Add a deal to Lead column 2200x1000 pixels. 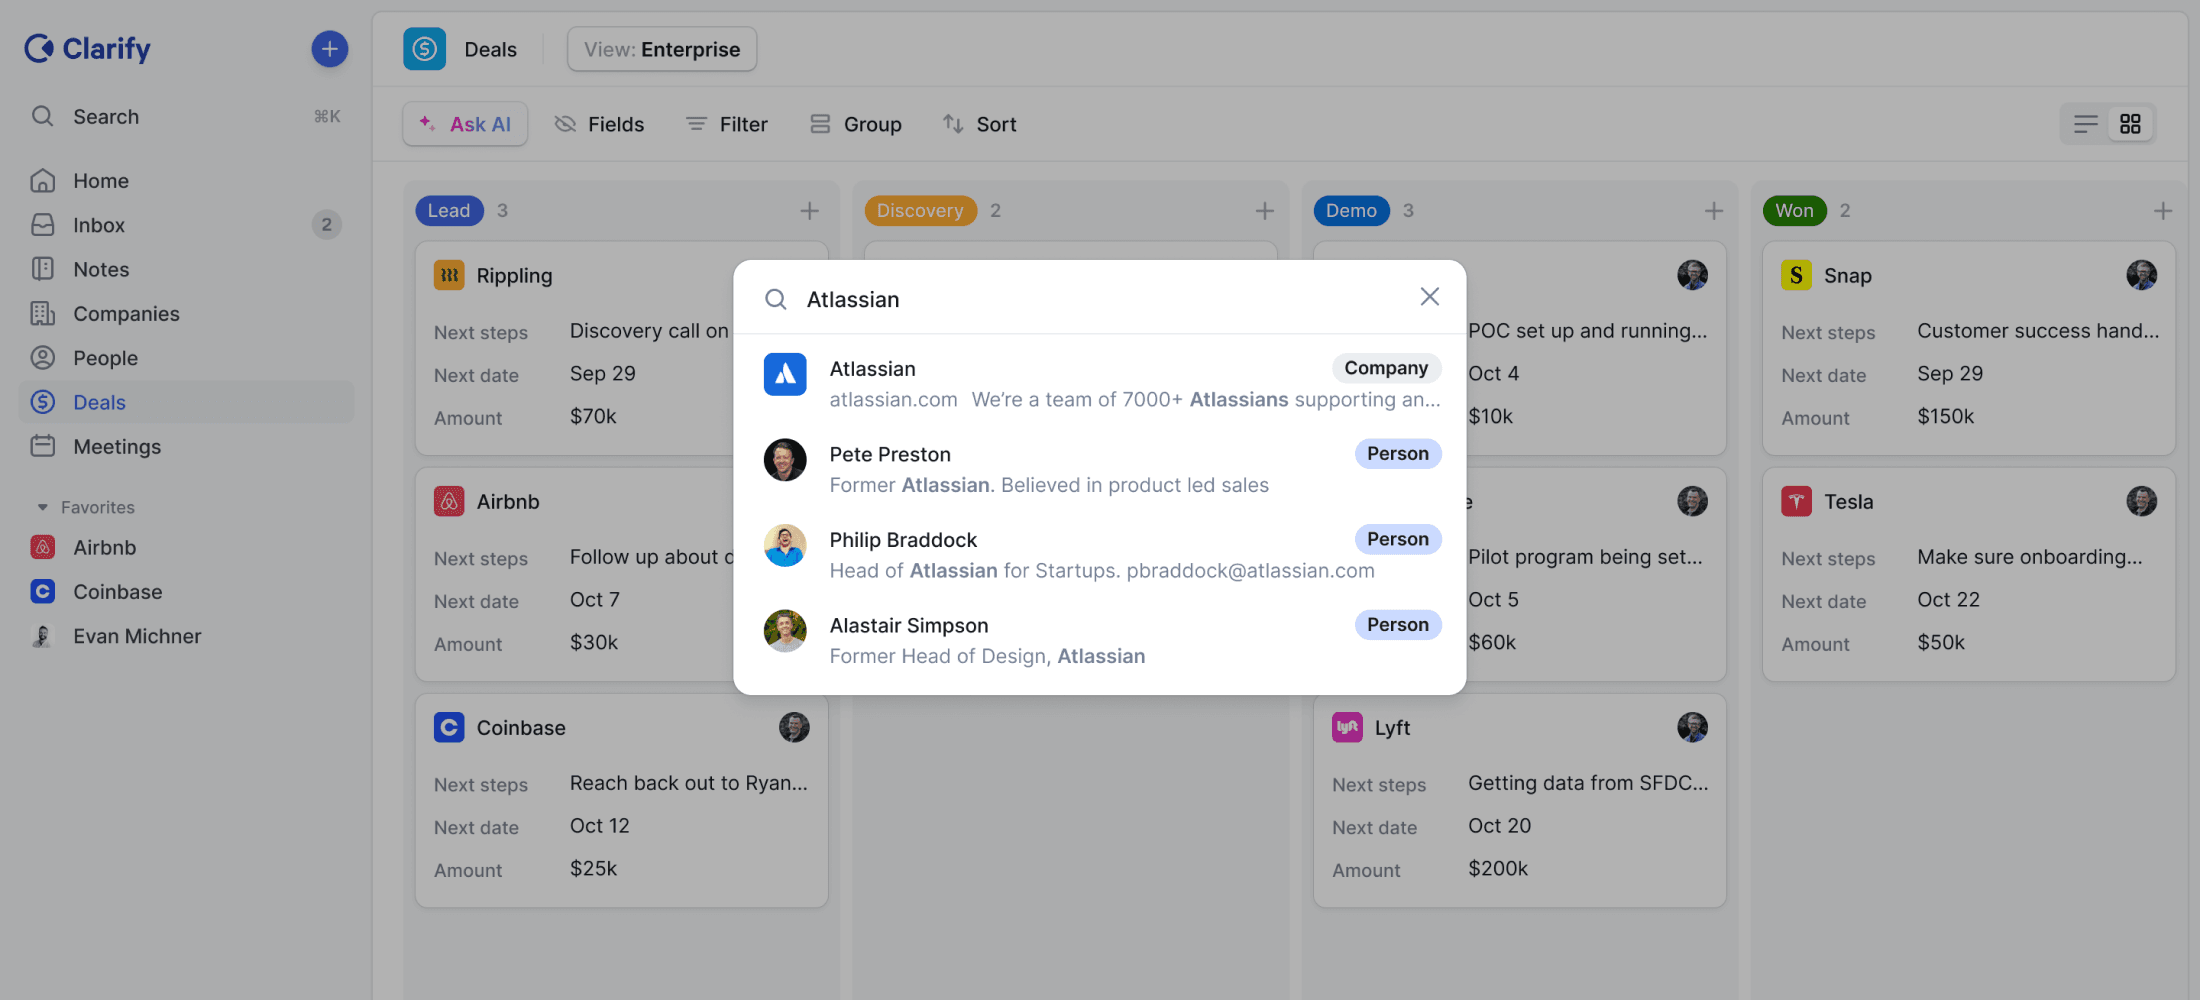coord(809,211)
